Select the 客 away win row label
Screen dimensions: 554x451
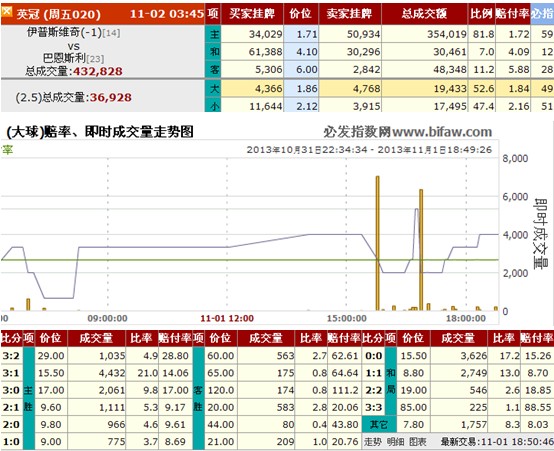coord(214,69)
